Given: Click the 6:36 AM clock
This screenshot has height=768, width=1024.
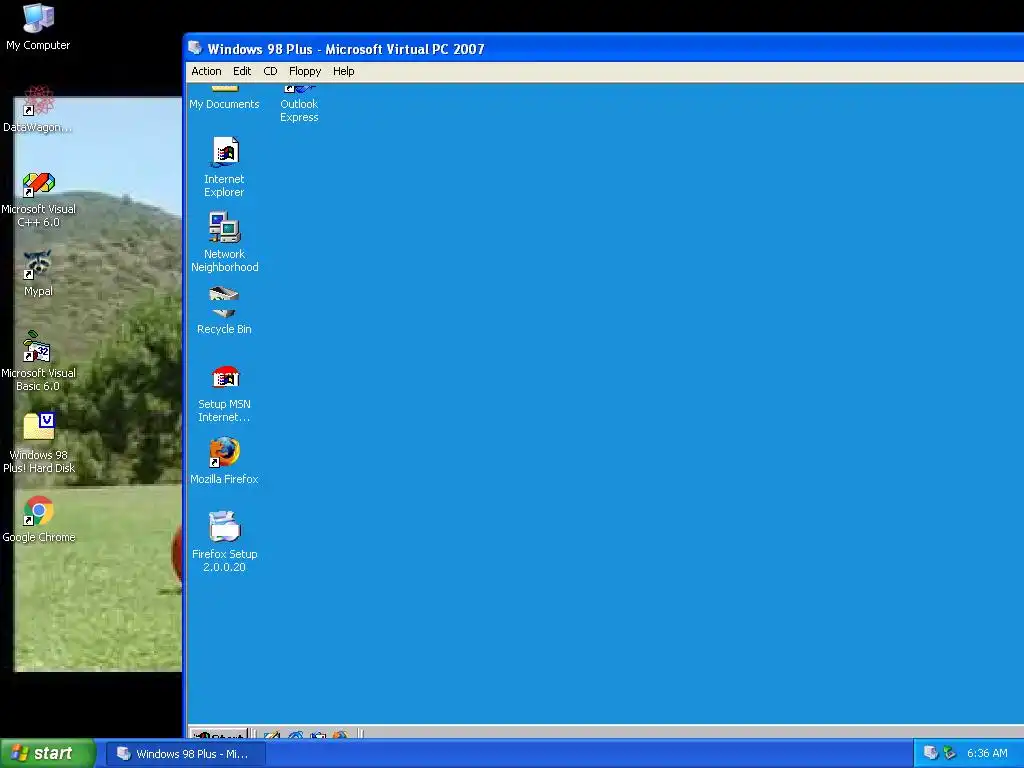Looking at the screenshot, I should [x=987, y=753].
